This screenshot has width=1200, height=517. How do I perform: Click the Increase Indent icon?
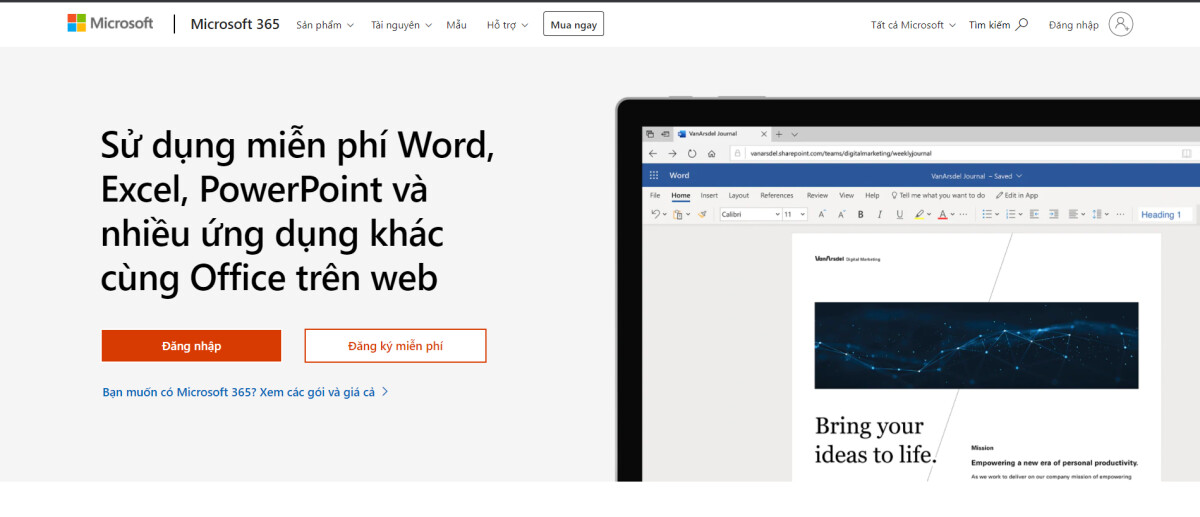click(x=1054, y=214)
